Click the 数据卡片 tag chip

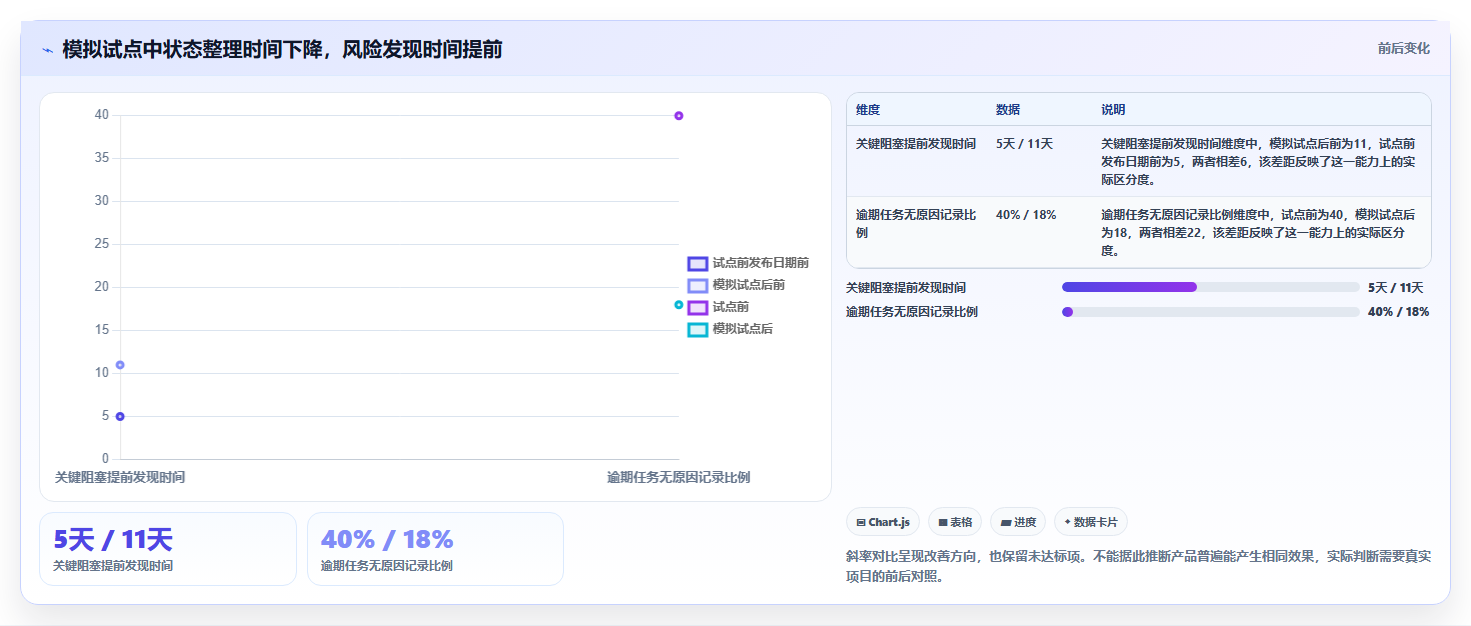(x=1091, y=522)
